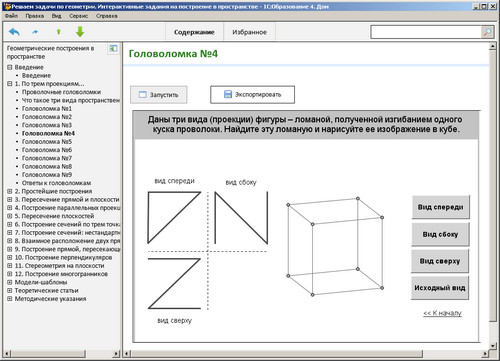Click the Вид спереди button
The height and width of the screenshot is (361, 500).
click(x=440, y=207)
